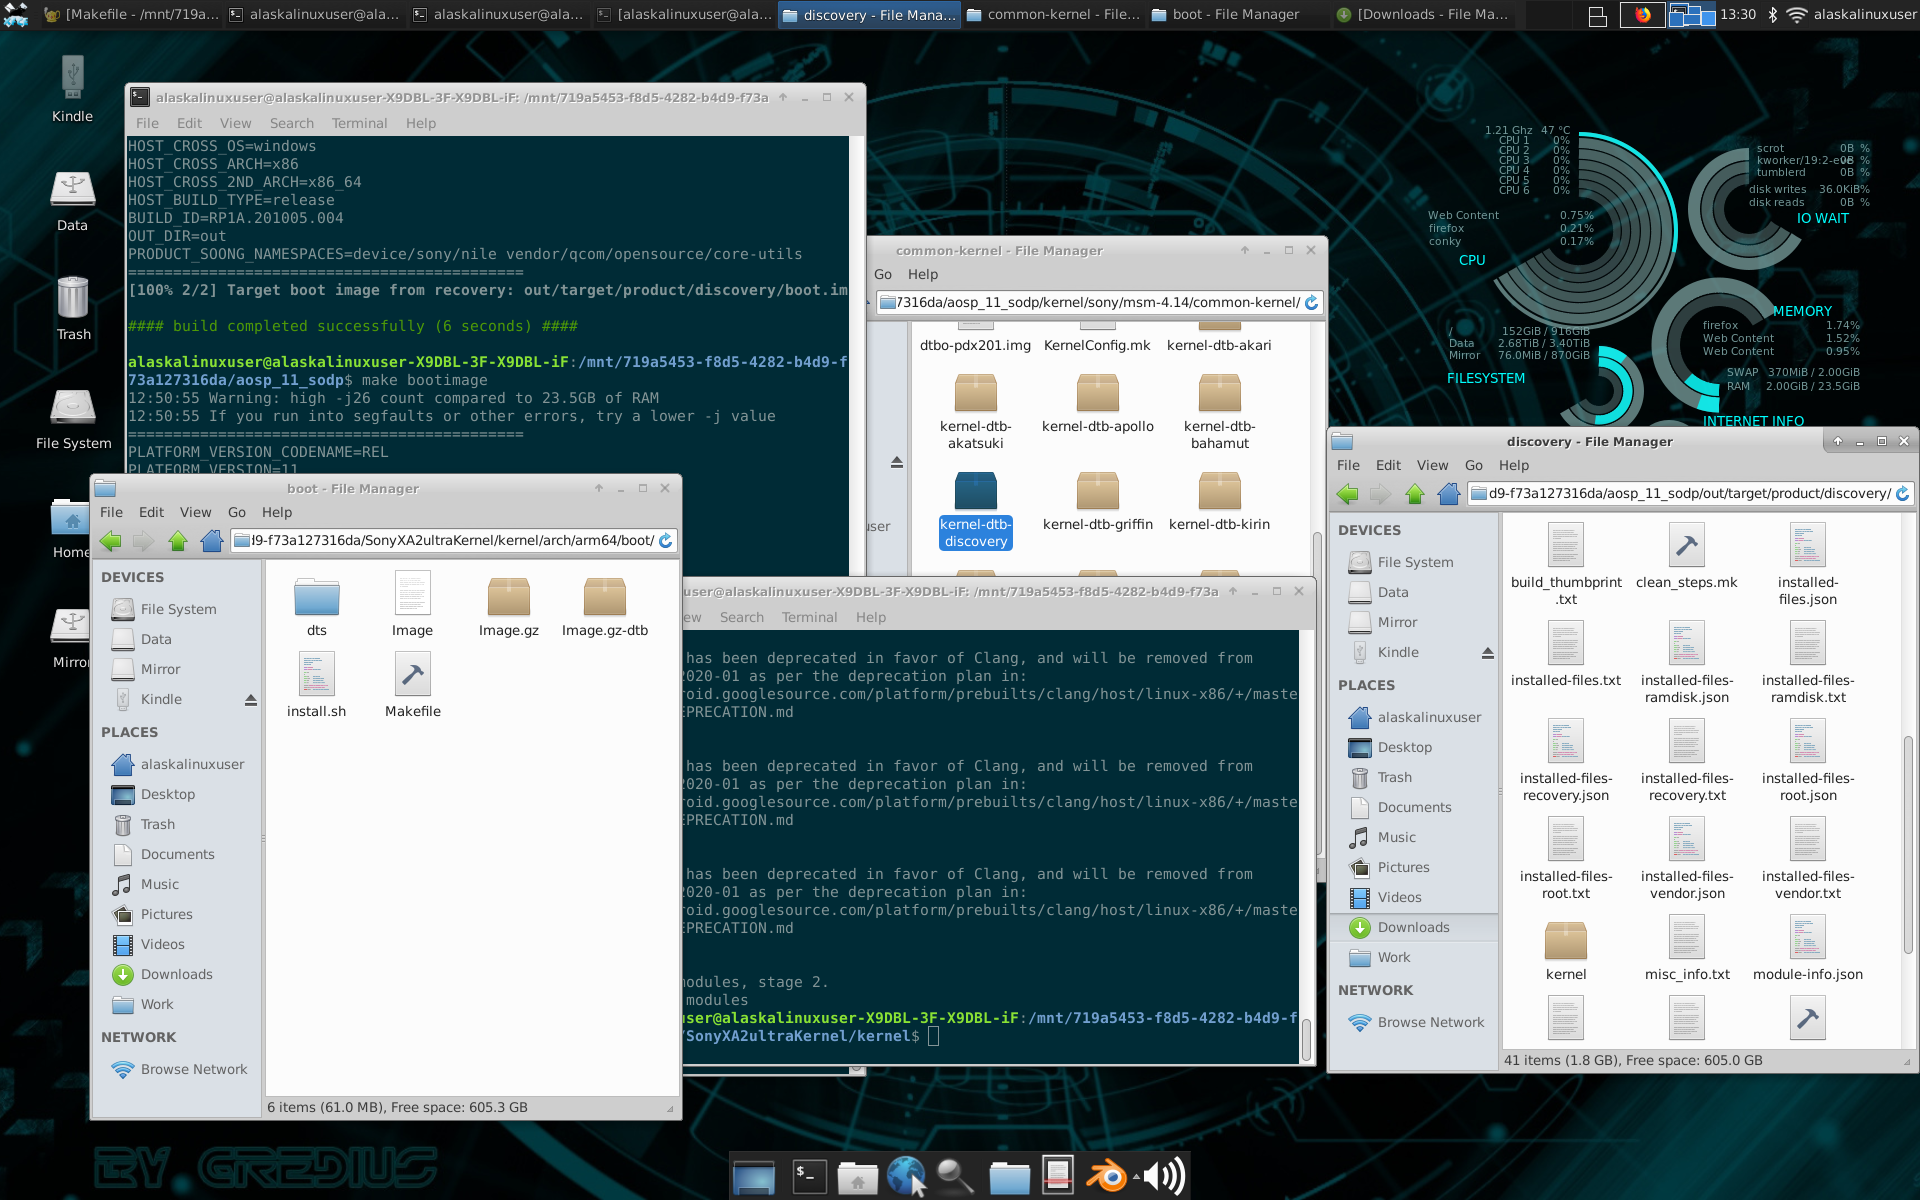This screenshot has width=1920, height=1200.
Task: Select the kernel-dtb-apollo folder
Action: [x=1097, y=404]
